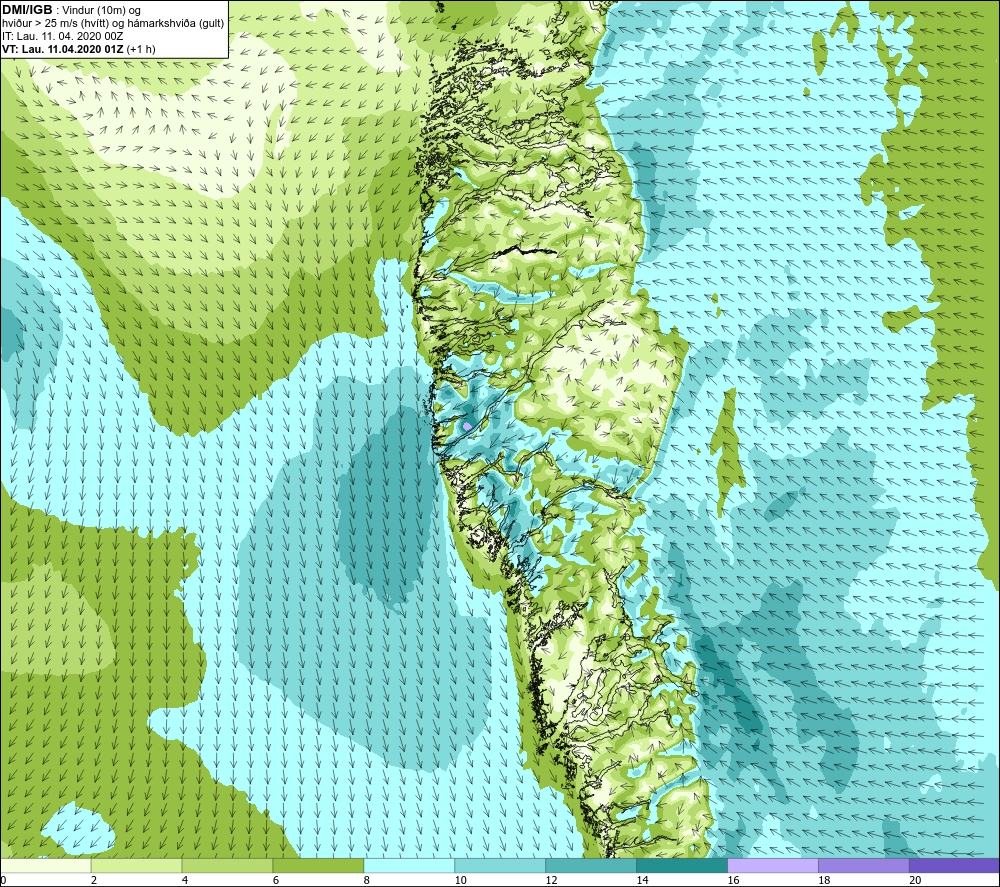Click the 18–20 m/s purple legend swatch
Image resolution: width=1000 pixels, height=887 pixels.
(x=864, y=865)
